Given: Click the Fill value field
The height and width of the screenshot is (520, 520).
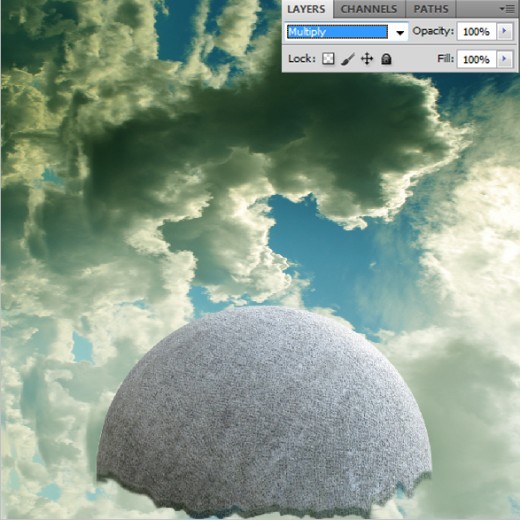Looking at the screenshot, I should point(476,59).
